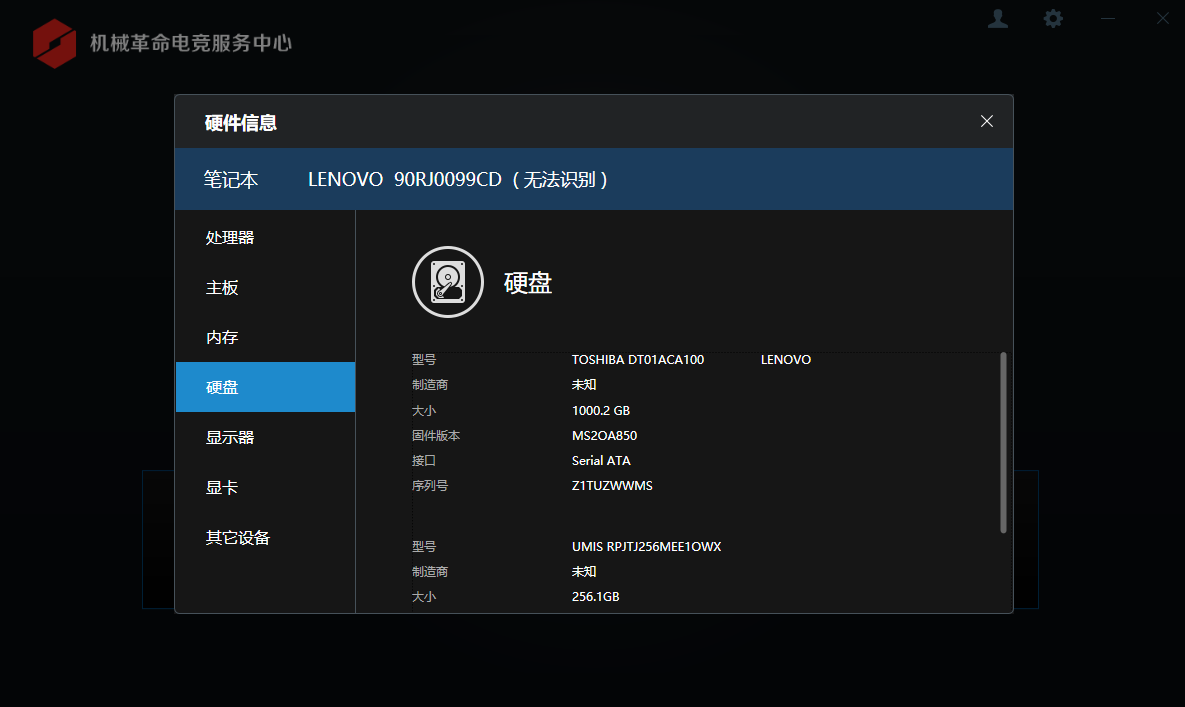Click the 序列号 field label
The image size is (1185, 707).
coord(430,485)
